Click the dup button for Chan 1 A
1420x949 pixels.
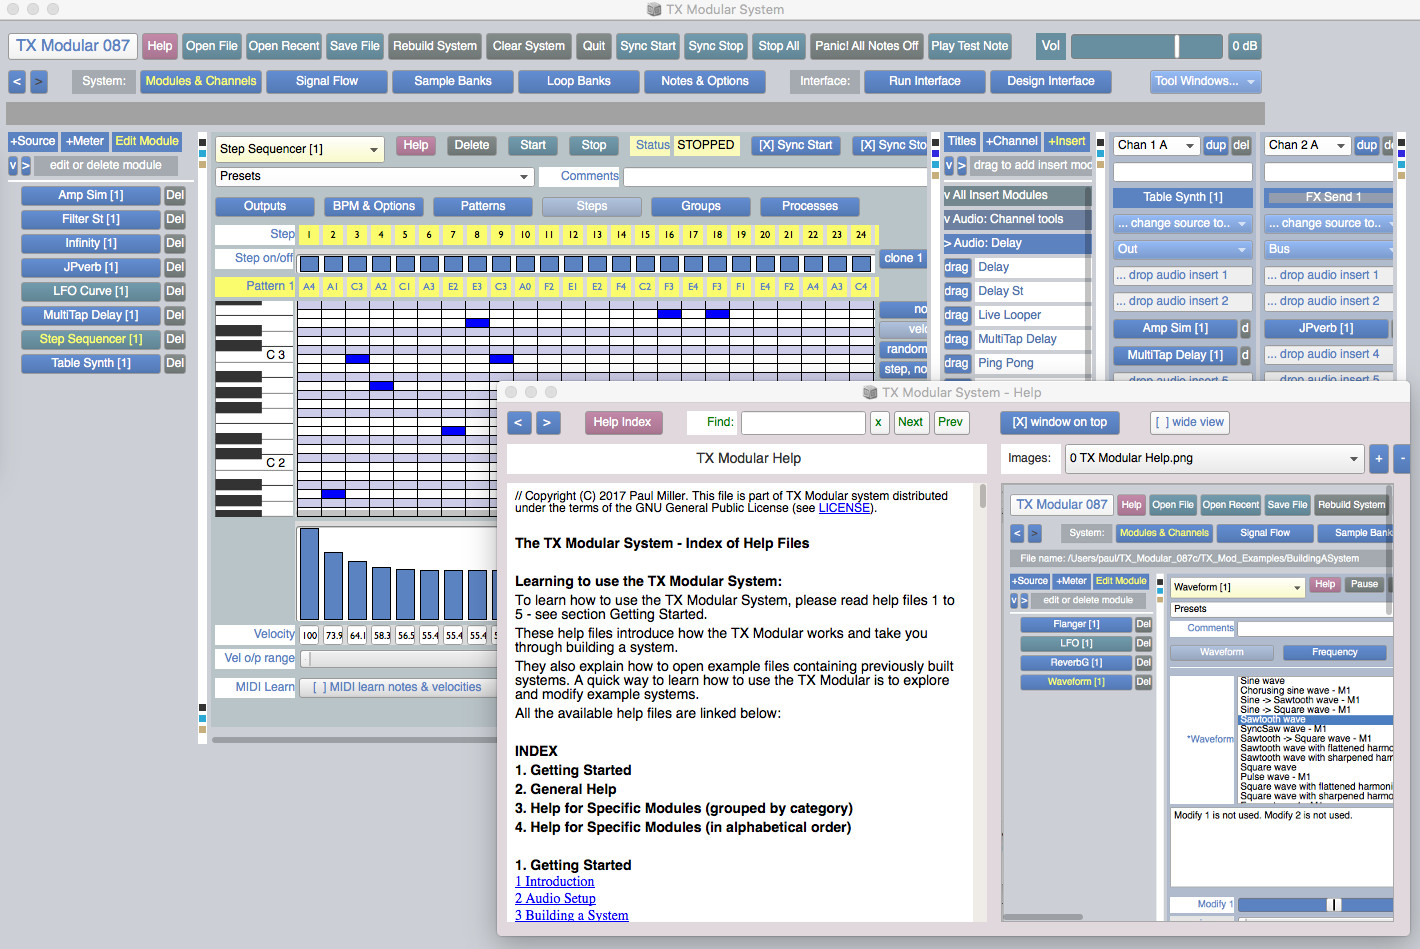click(x=1215, y=145)
